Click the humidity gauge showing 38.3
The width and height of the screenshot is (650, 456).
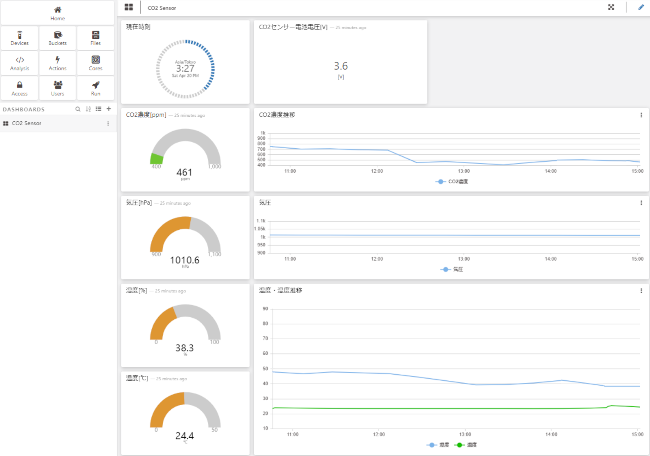click(185, 329)
